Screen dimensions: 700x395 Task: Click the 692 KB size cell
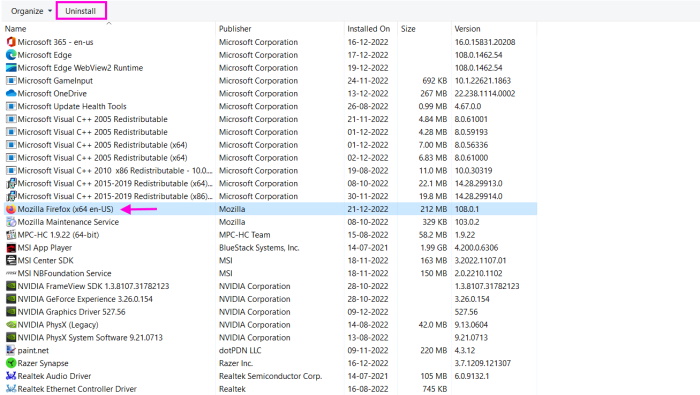[x=434, y=81]
